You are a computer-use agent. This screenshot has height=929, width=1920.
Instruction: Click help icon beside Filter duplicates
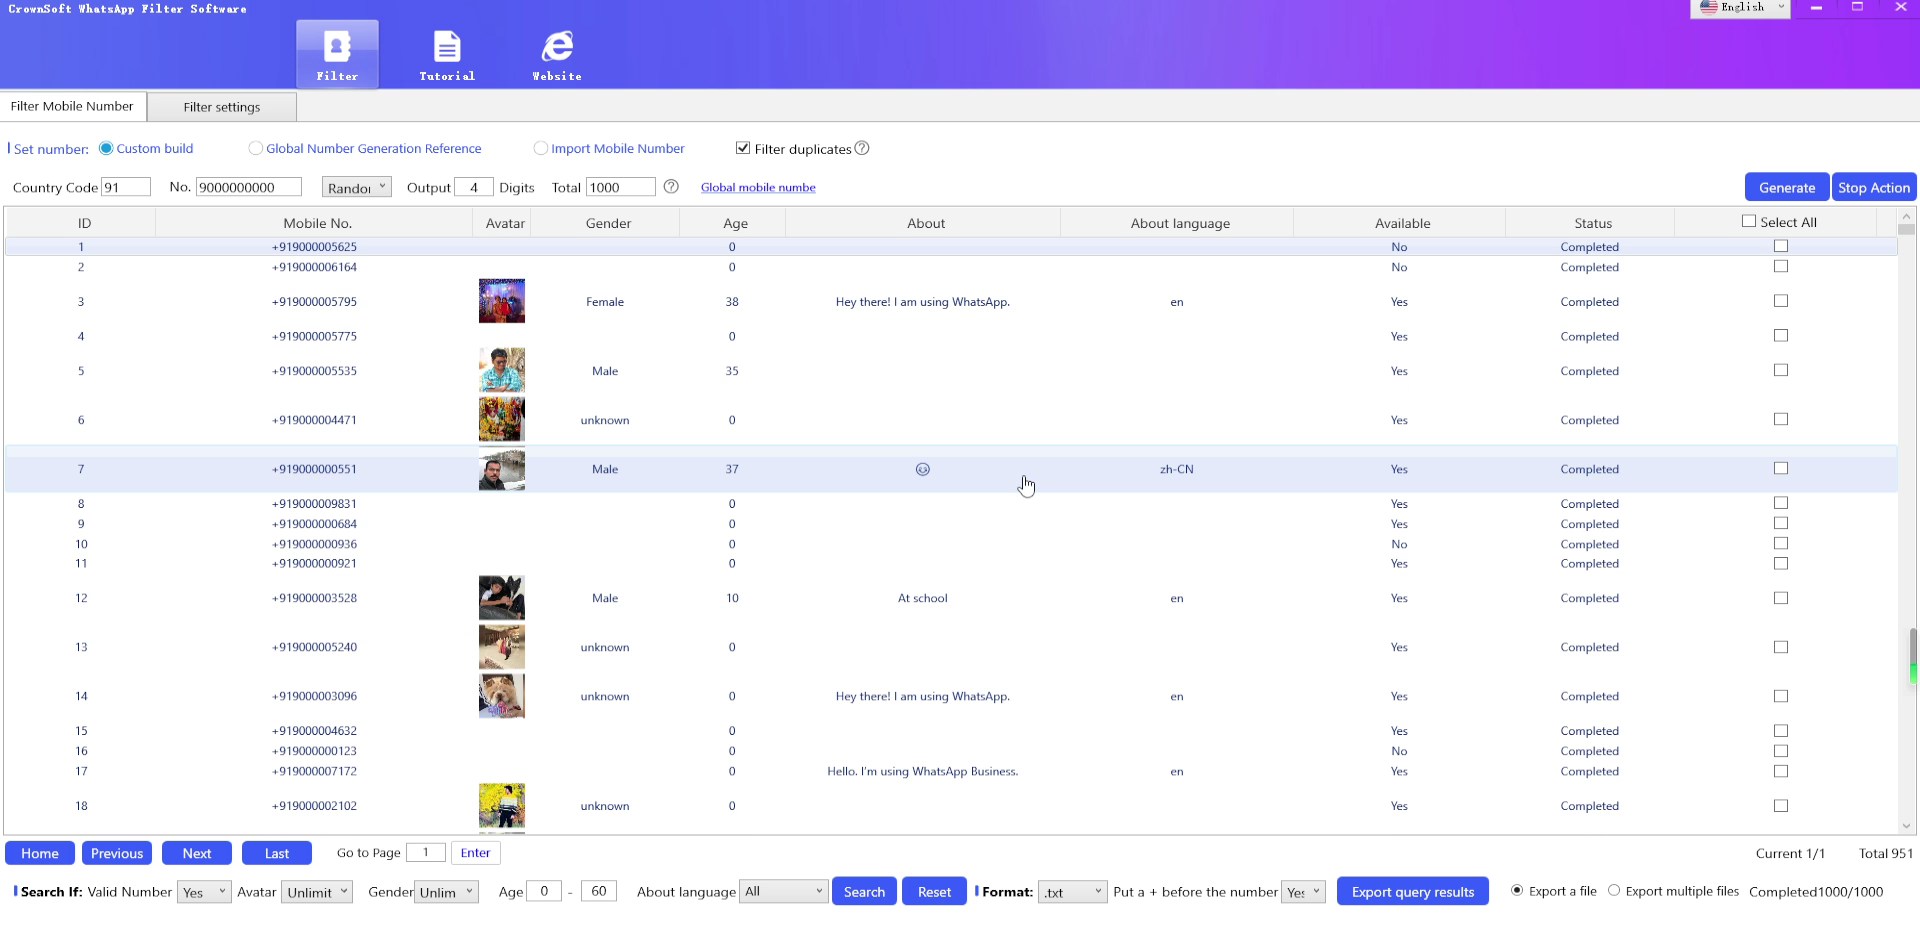[862, 148]
